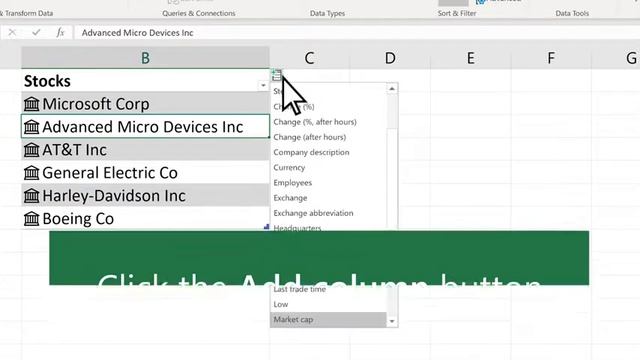
Task: Select the 'Boeing Co' cell
Action: point(145,218)
